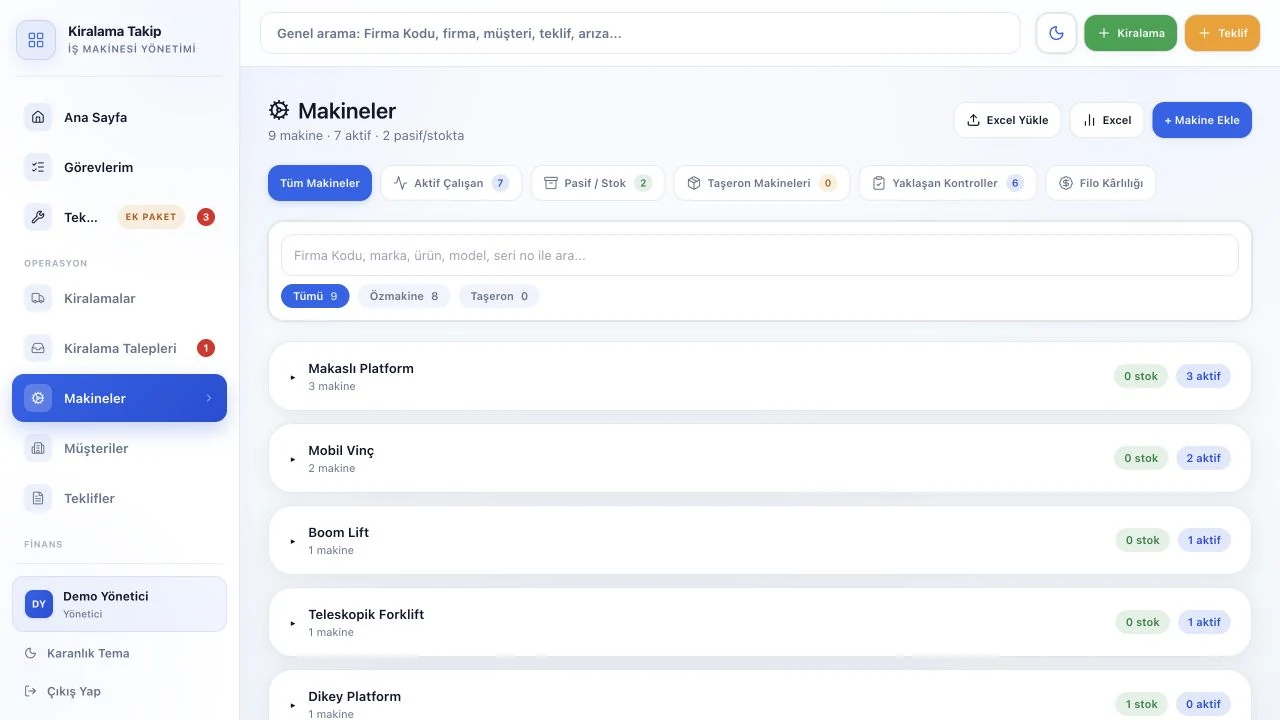
Task: Open Kiralama Talepleri inbox icon
Action: tap(38, 348)
